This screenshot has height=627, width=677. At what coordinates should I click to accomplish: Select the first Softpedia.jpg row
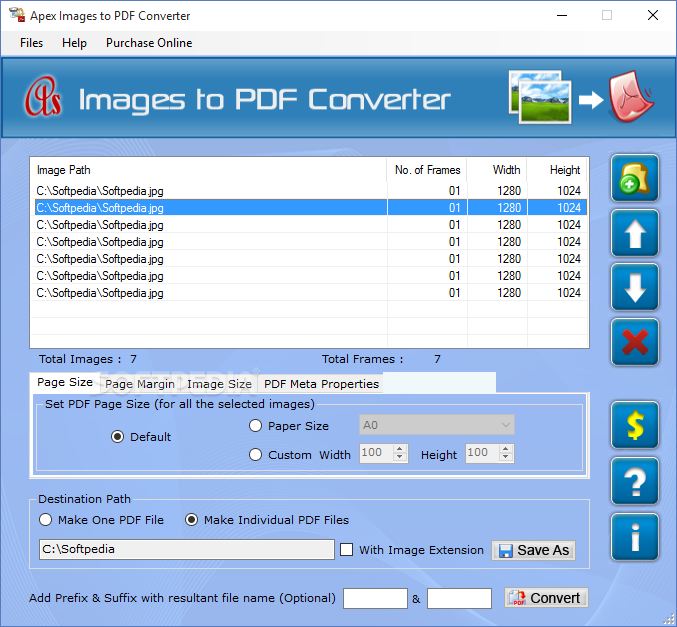tap(310, 190)
